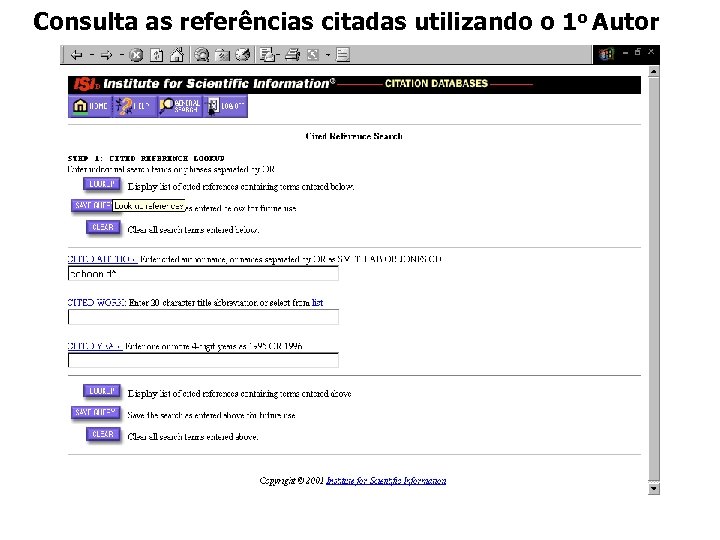720x540 pixels.
Task: Open the browser Search pane icon
Action: (x=202, y=55)
